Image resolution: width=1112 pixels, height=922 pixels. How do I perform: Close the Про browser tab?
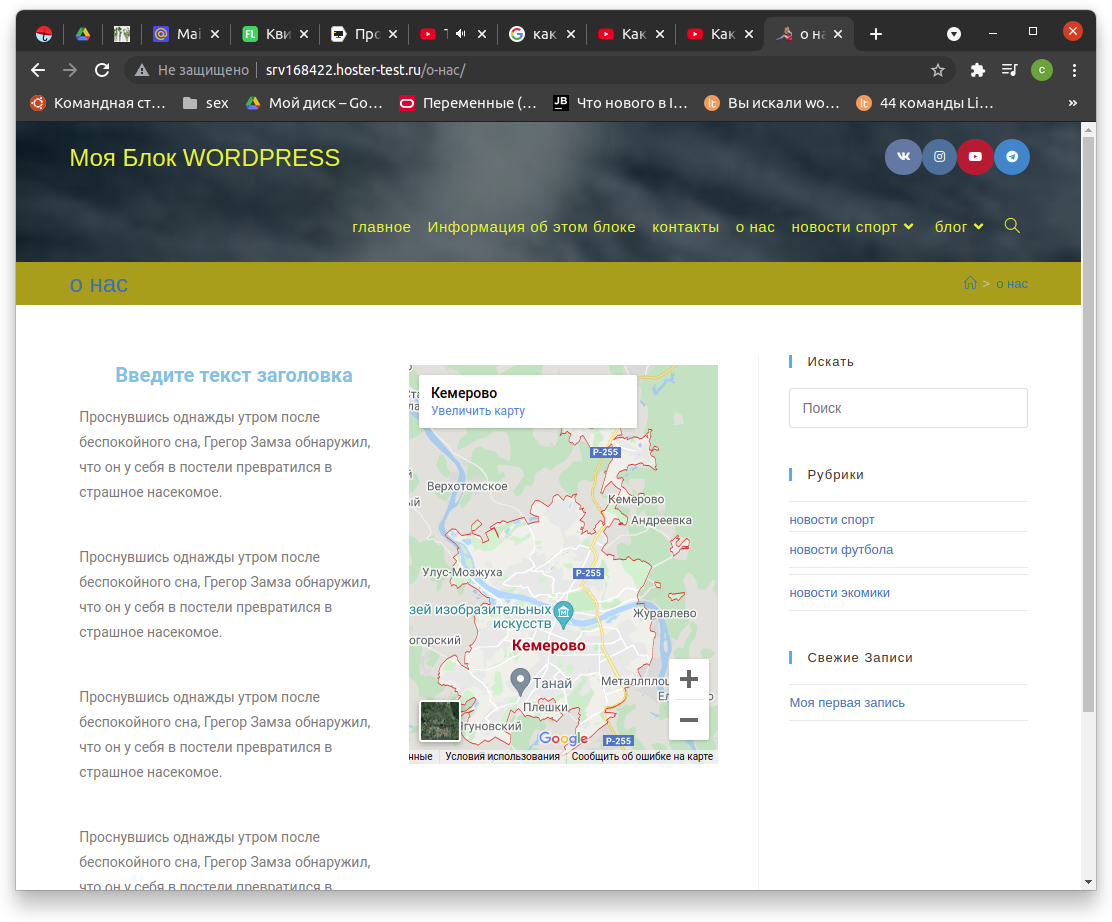393,34
